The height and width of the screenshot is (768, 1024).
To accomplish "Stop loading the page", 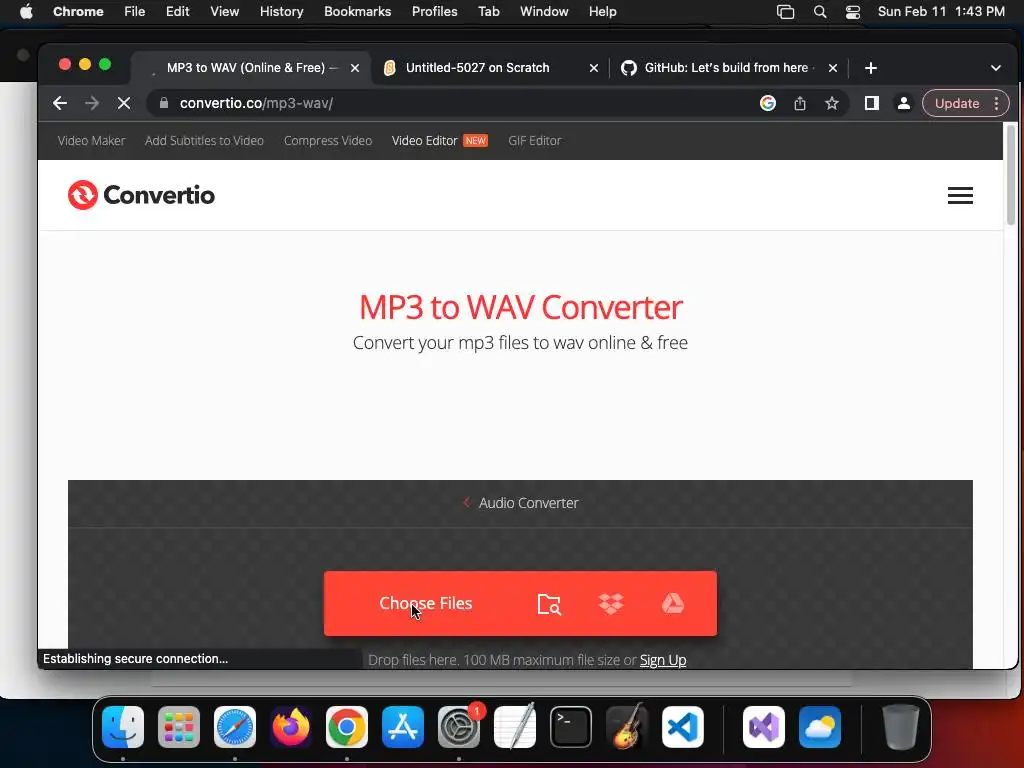I will pyautogui.click(x=124, y=103).
